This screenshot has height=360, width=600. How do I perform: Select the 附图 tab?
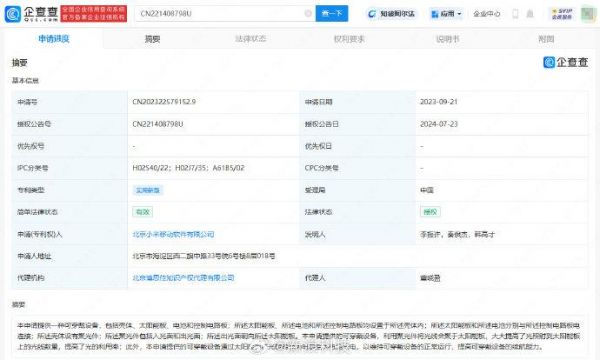546,39
